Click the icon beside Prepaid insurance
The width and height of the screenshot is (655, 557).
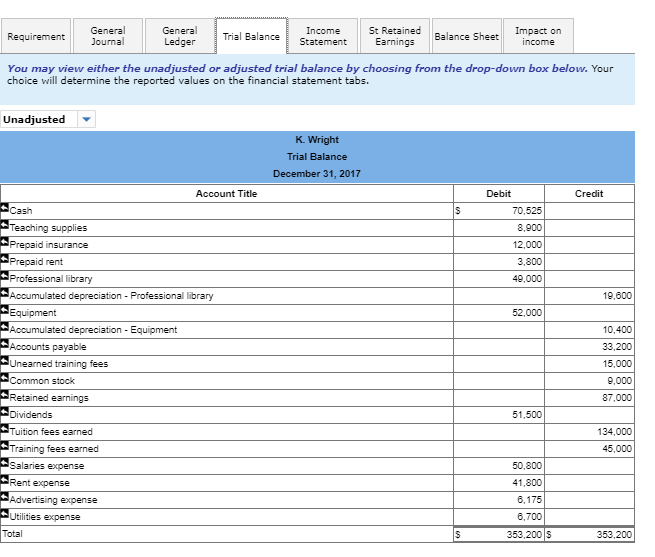(4, 242)
